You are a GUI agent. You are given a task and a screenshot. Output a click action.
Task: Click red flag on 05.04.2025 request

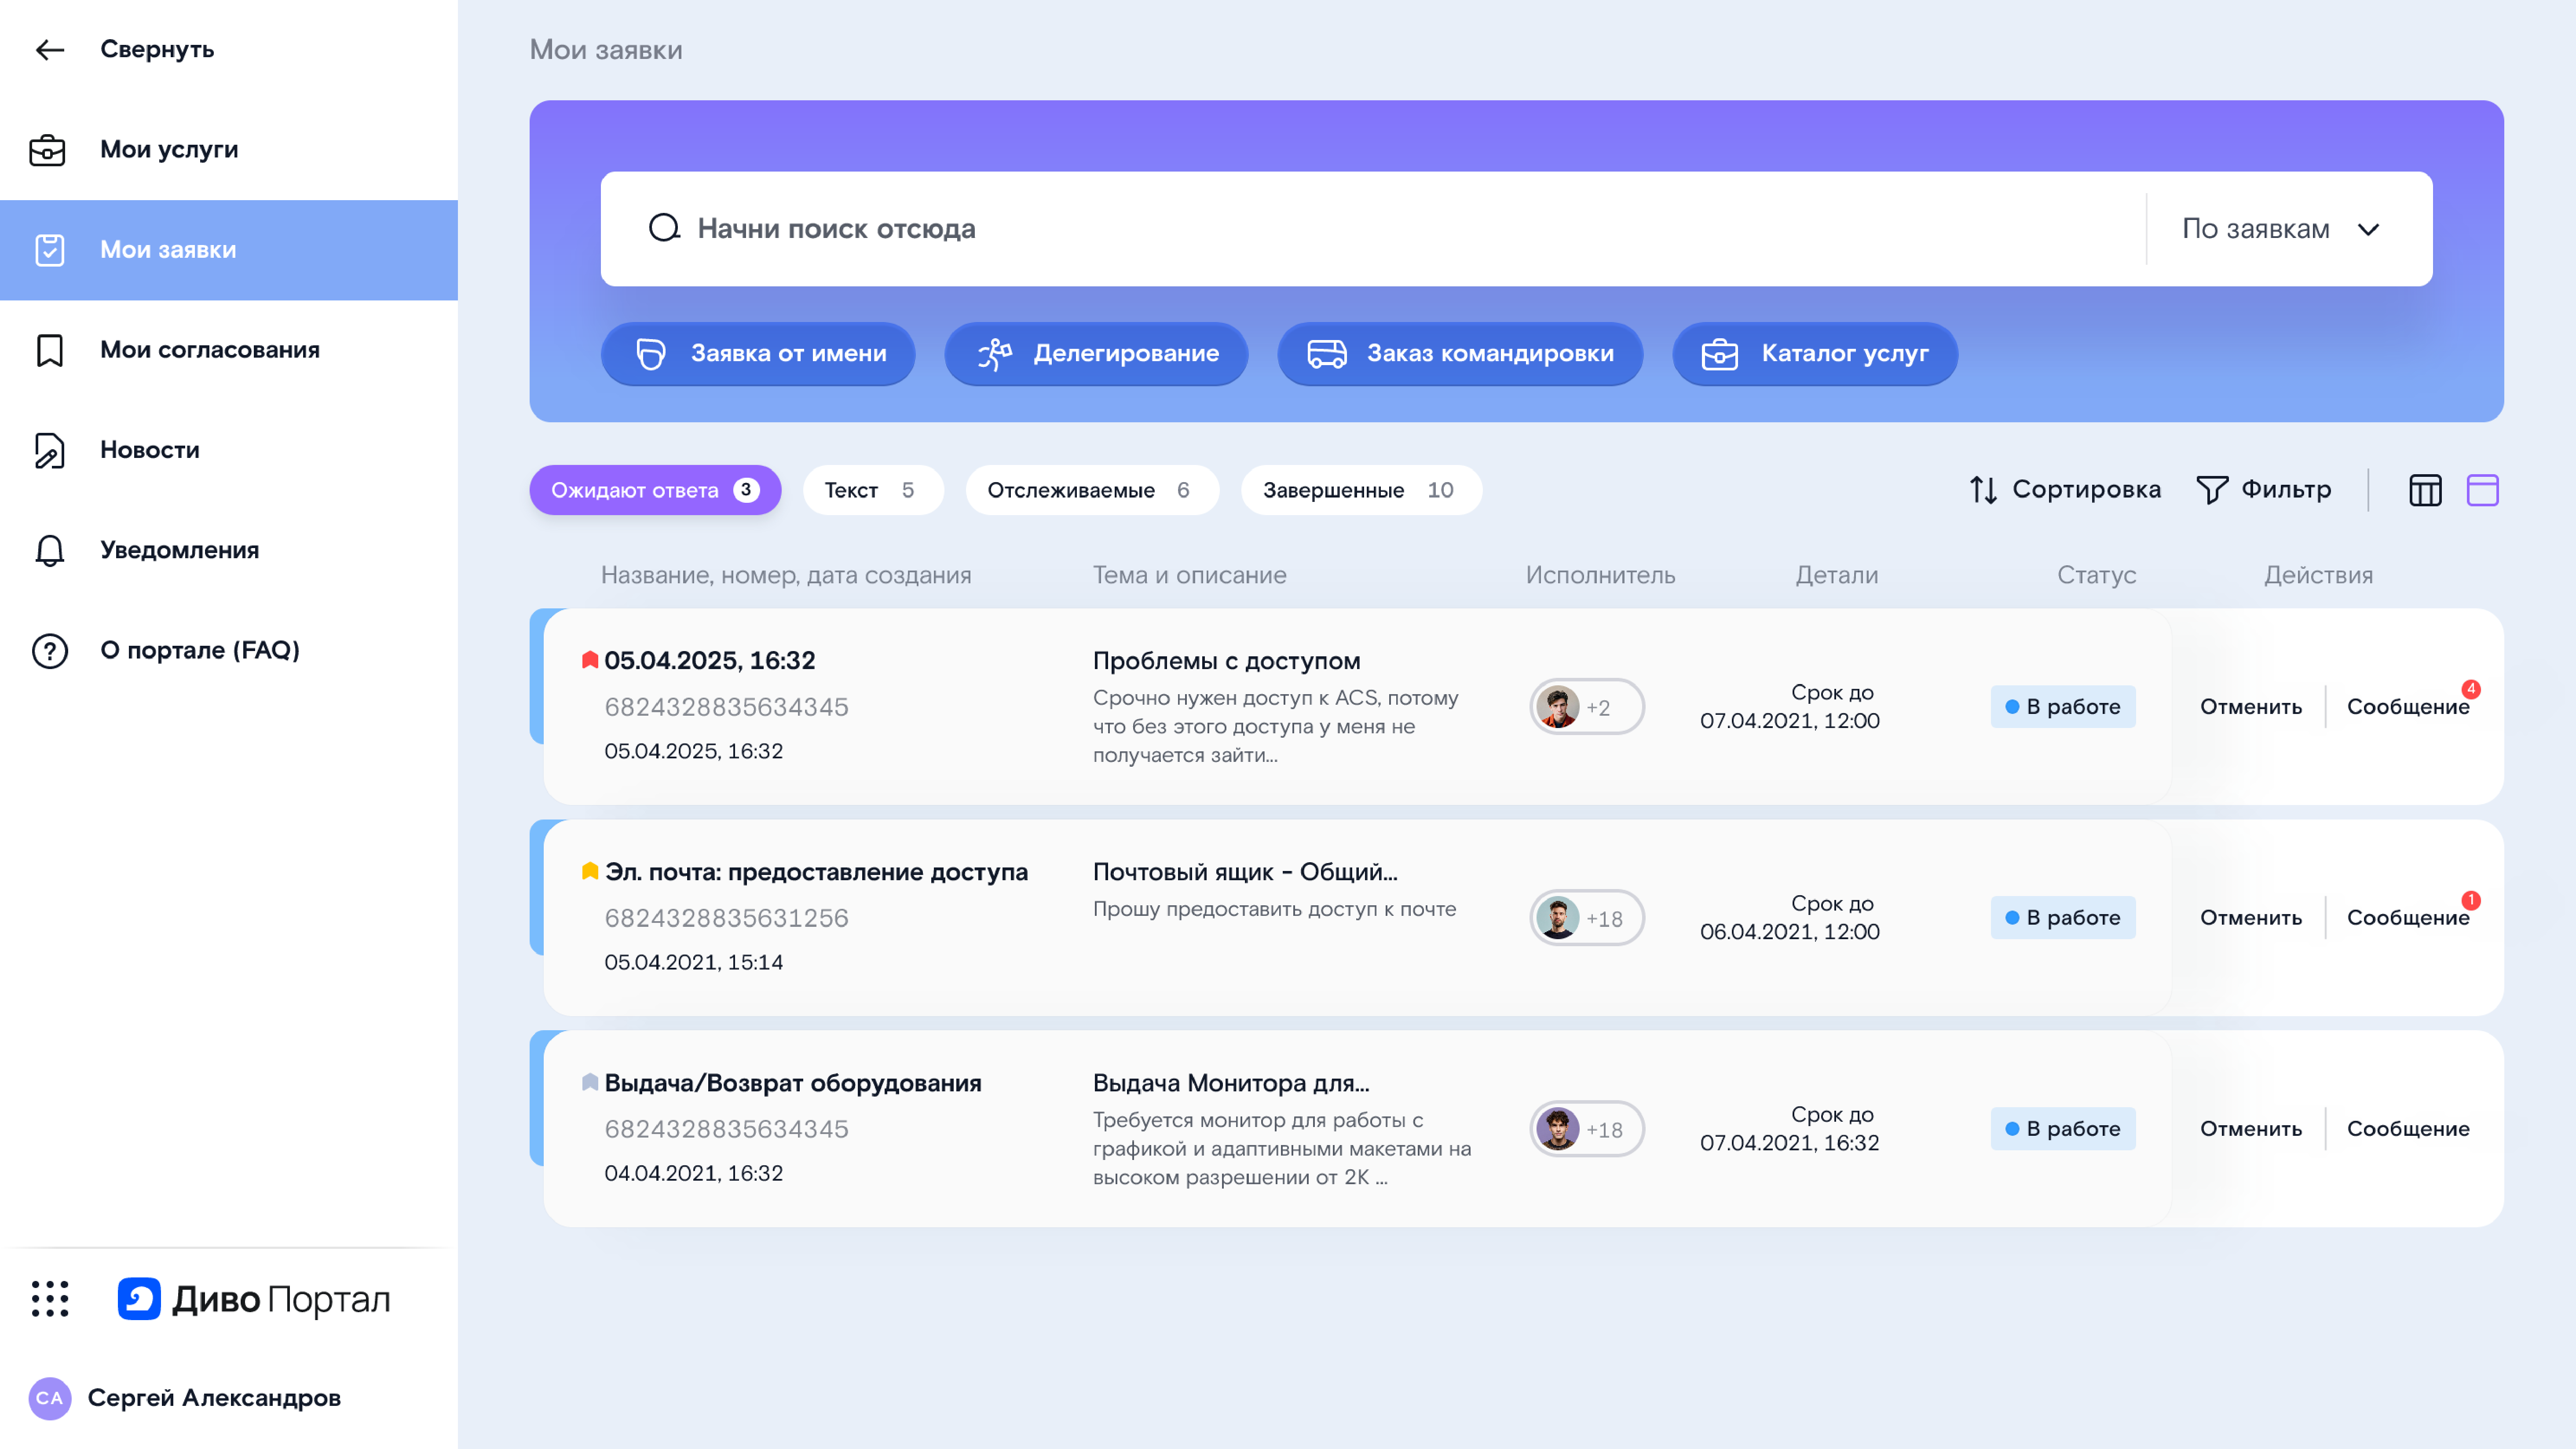(x=590, y=660)
